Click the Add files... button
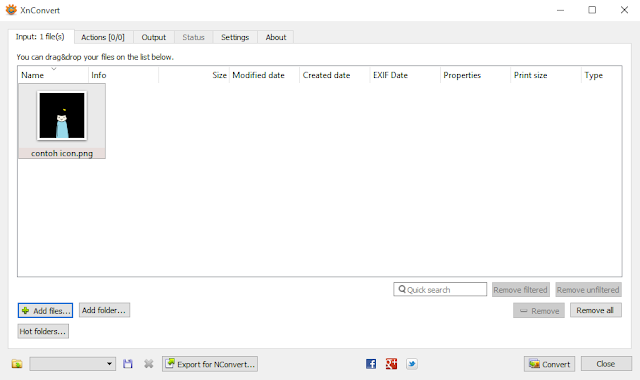Screen dimensions: 640x380 point(45,311)
